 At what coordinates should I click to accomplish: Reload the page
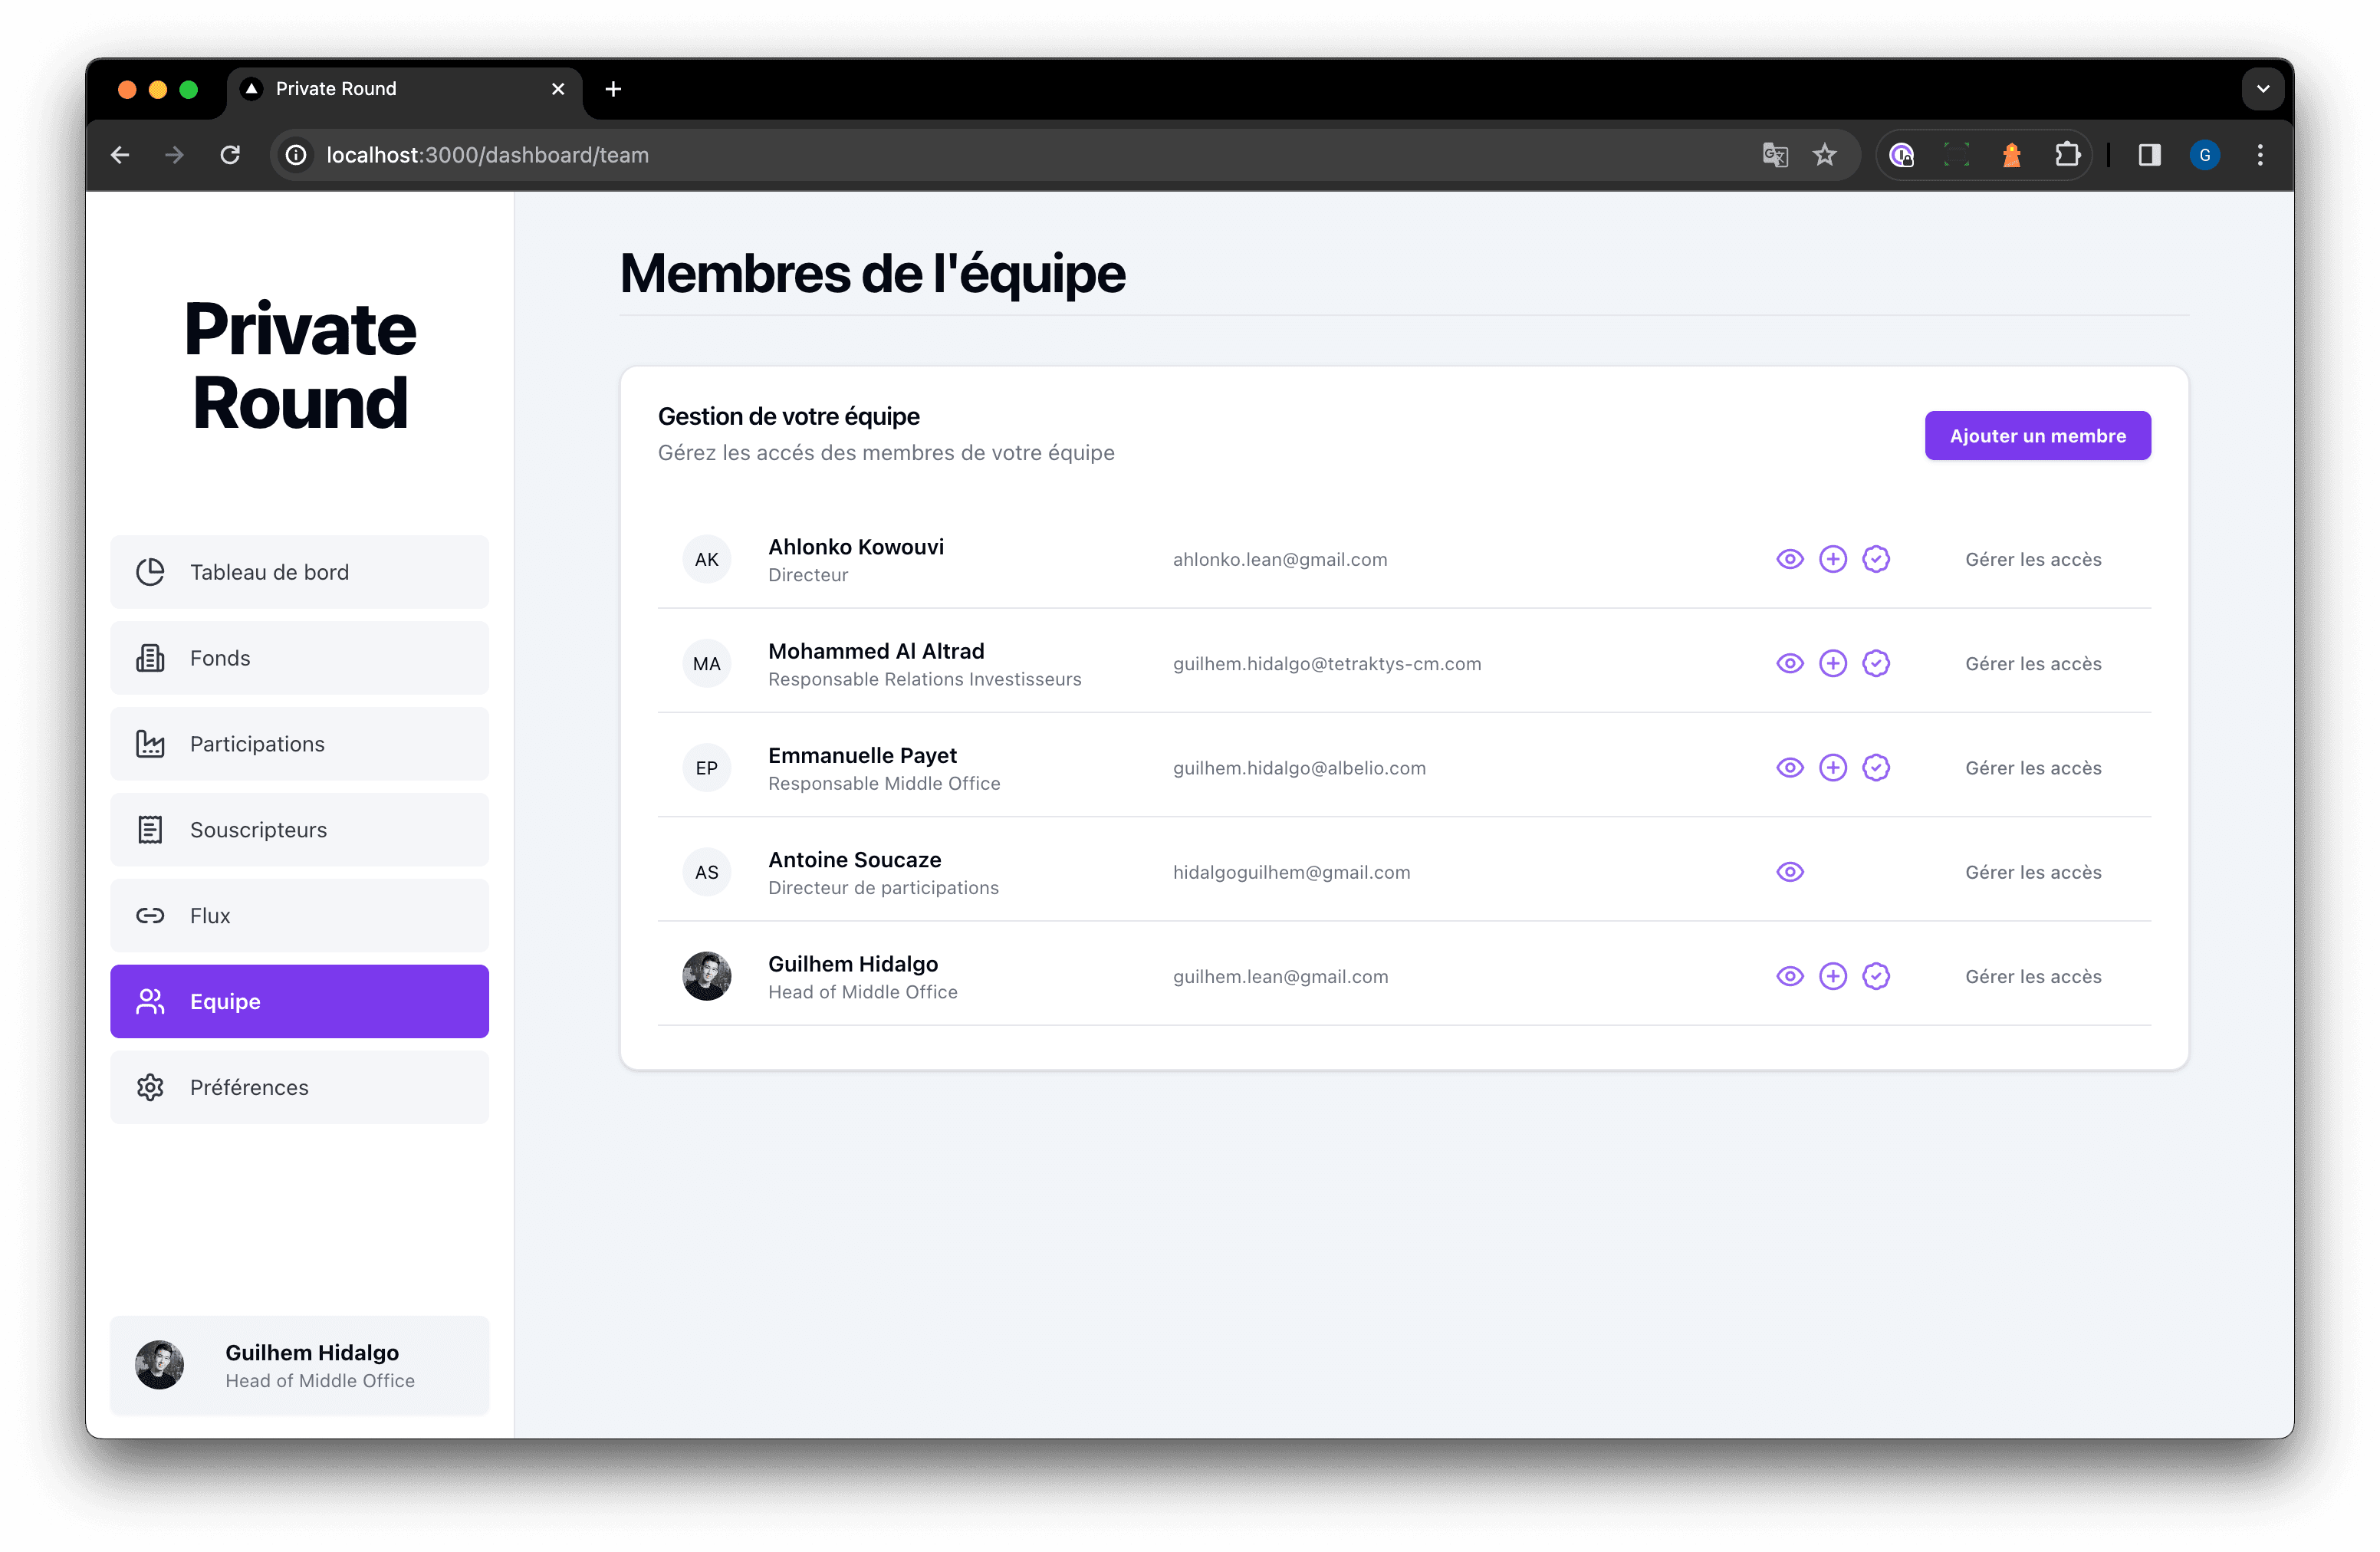pyautogui.click(x=230, y=155)
